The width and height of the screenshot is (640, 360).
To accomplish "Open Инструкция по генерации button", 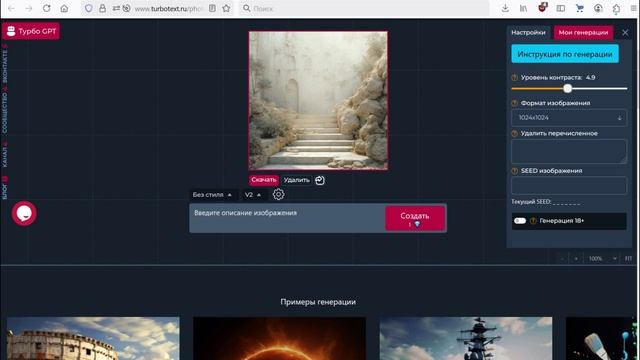I will [x=565, y=54].
